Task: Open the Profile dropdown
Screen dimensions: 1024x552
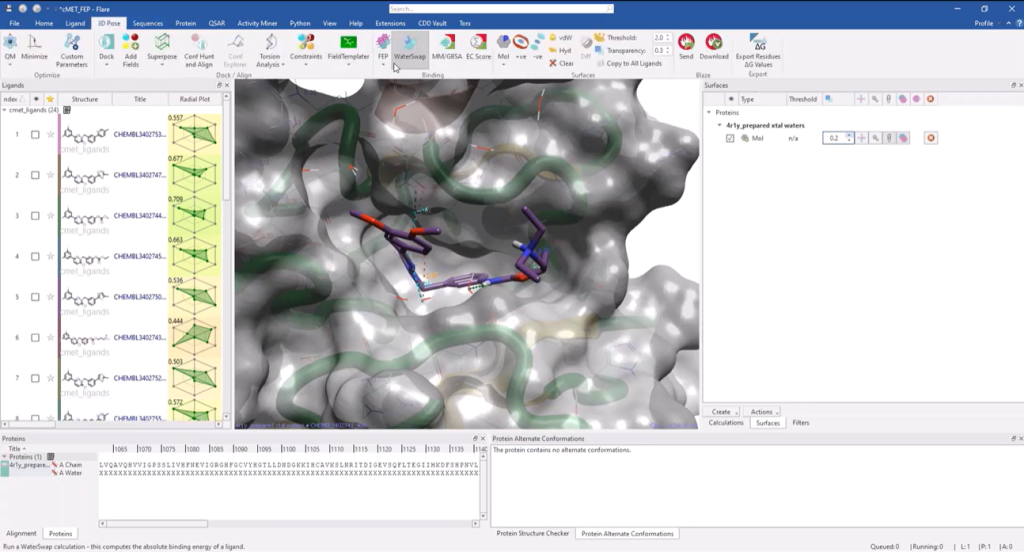Action: click(x=987, y=23)
